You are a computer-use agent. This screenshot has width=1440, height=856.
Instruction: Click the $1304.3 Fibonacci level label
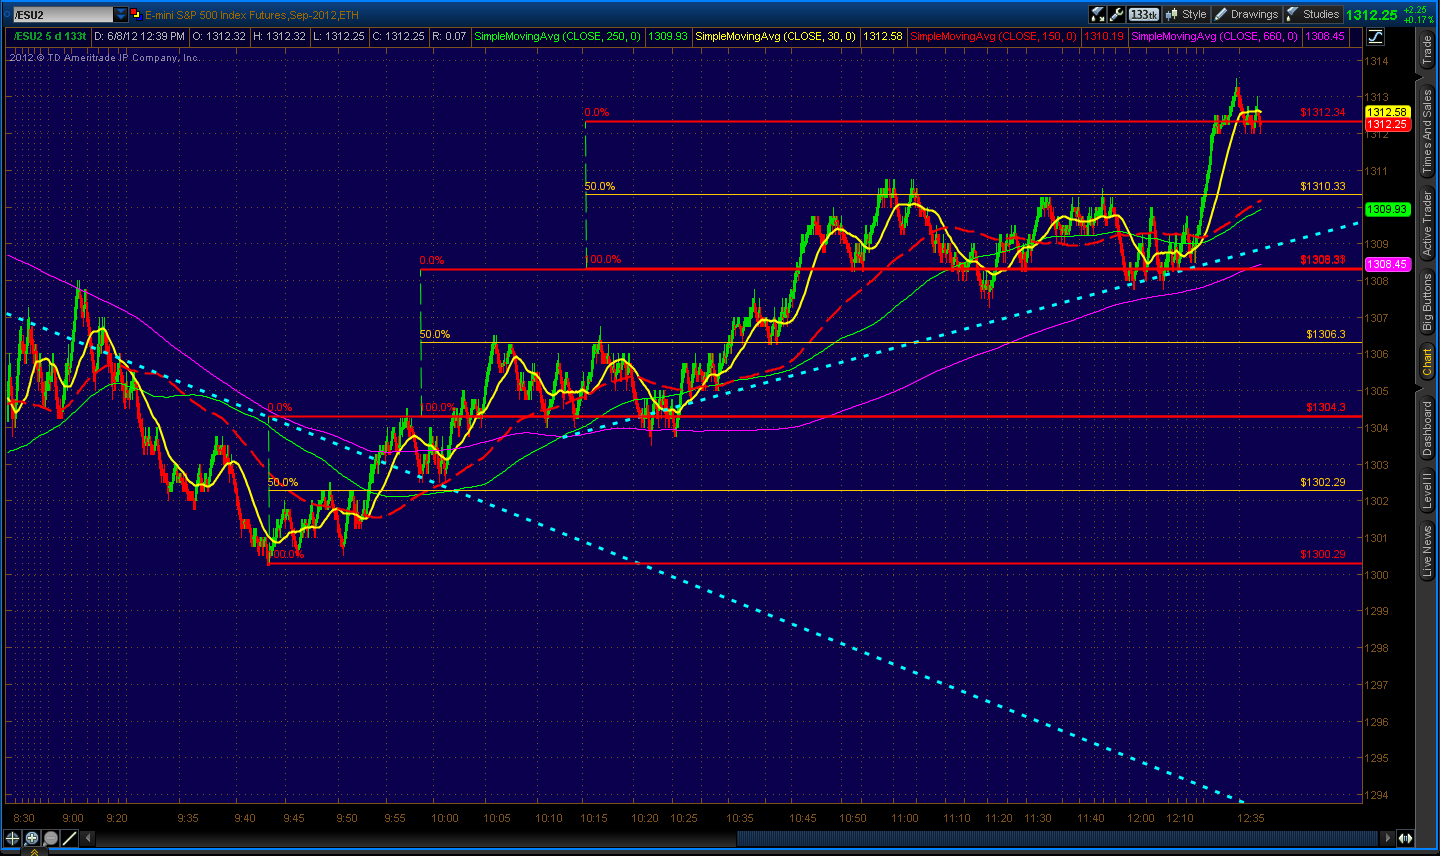pos(1326,407)
